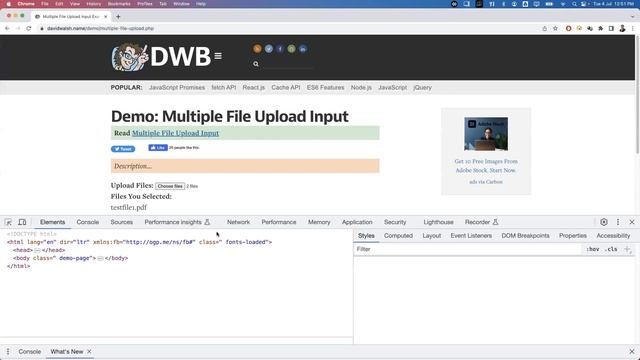640x360 pixels.
Task: Toggle the .cls class editor
Action: point(611,249)
